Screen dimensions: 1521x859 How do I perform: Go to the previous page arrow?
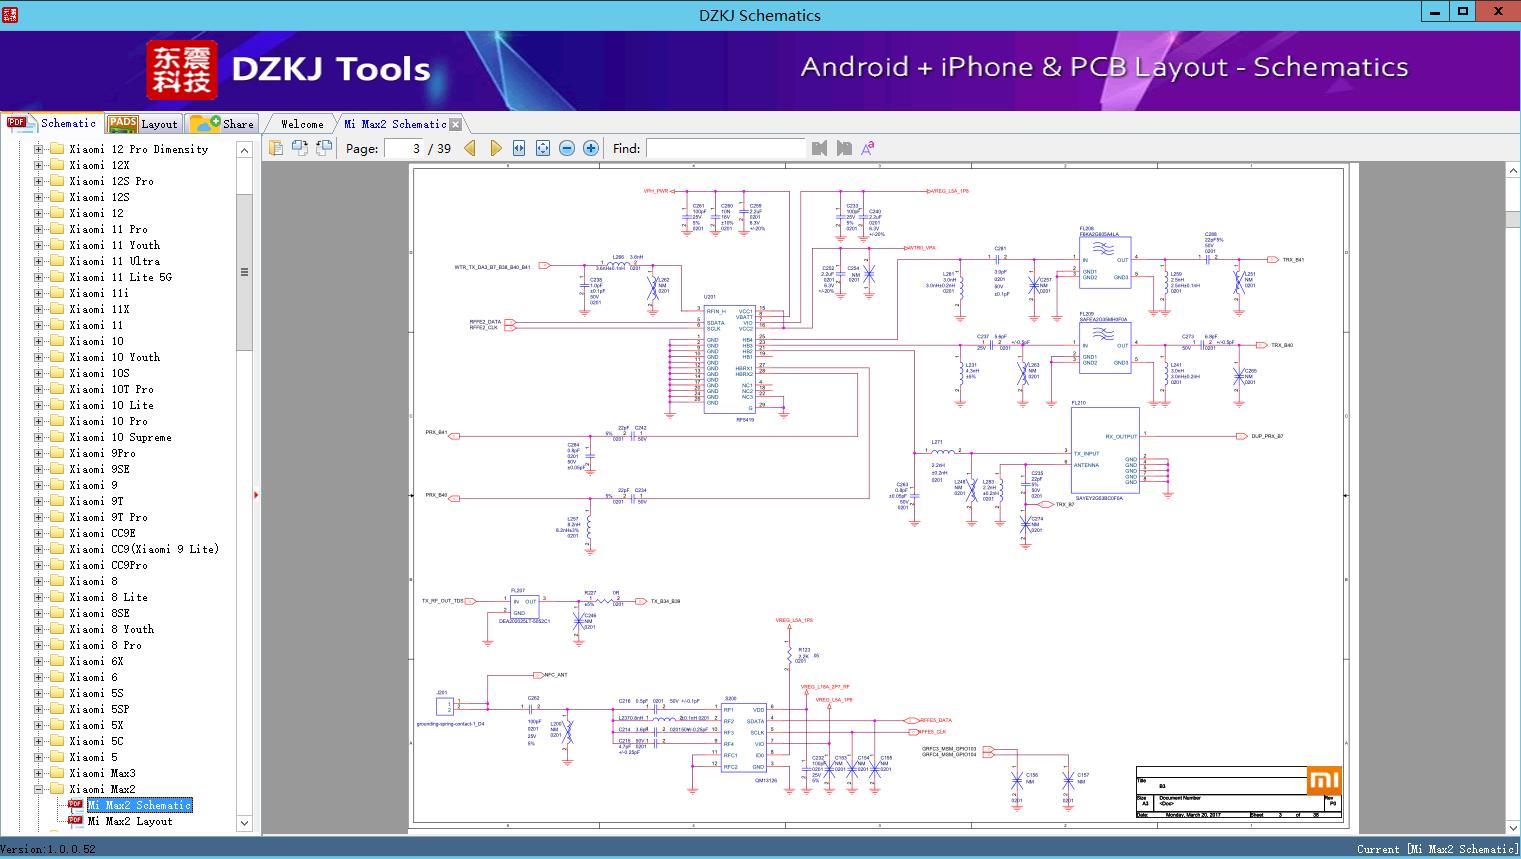click(x=470, y=148)
